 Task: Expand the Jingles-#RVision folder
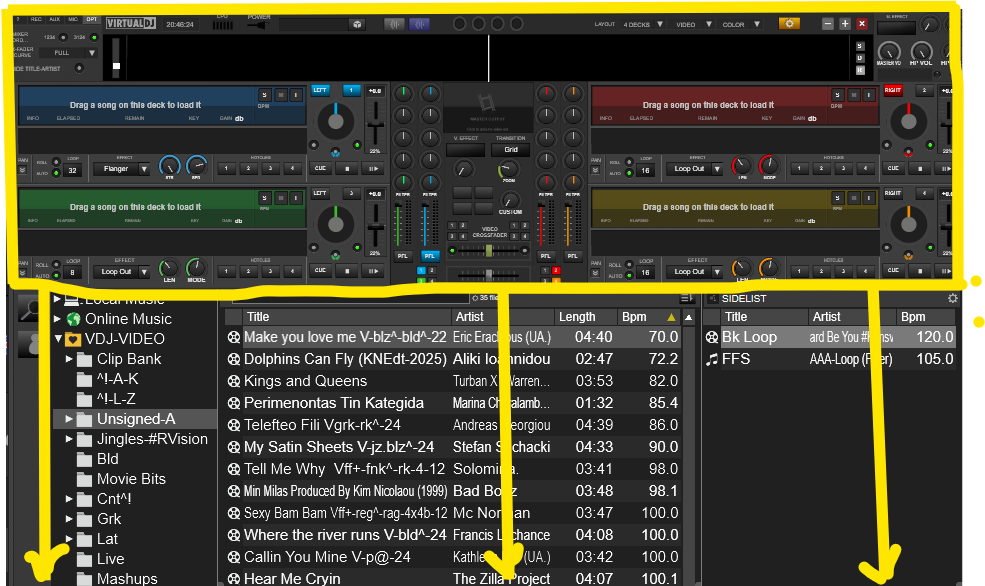pos(69,439)
